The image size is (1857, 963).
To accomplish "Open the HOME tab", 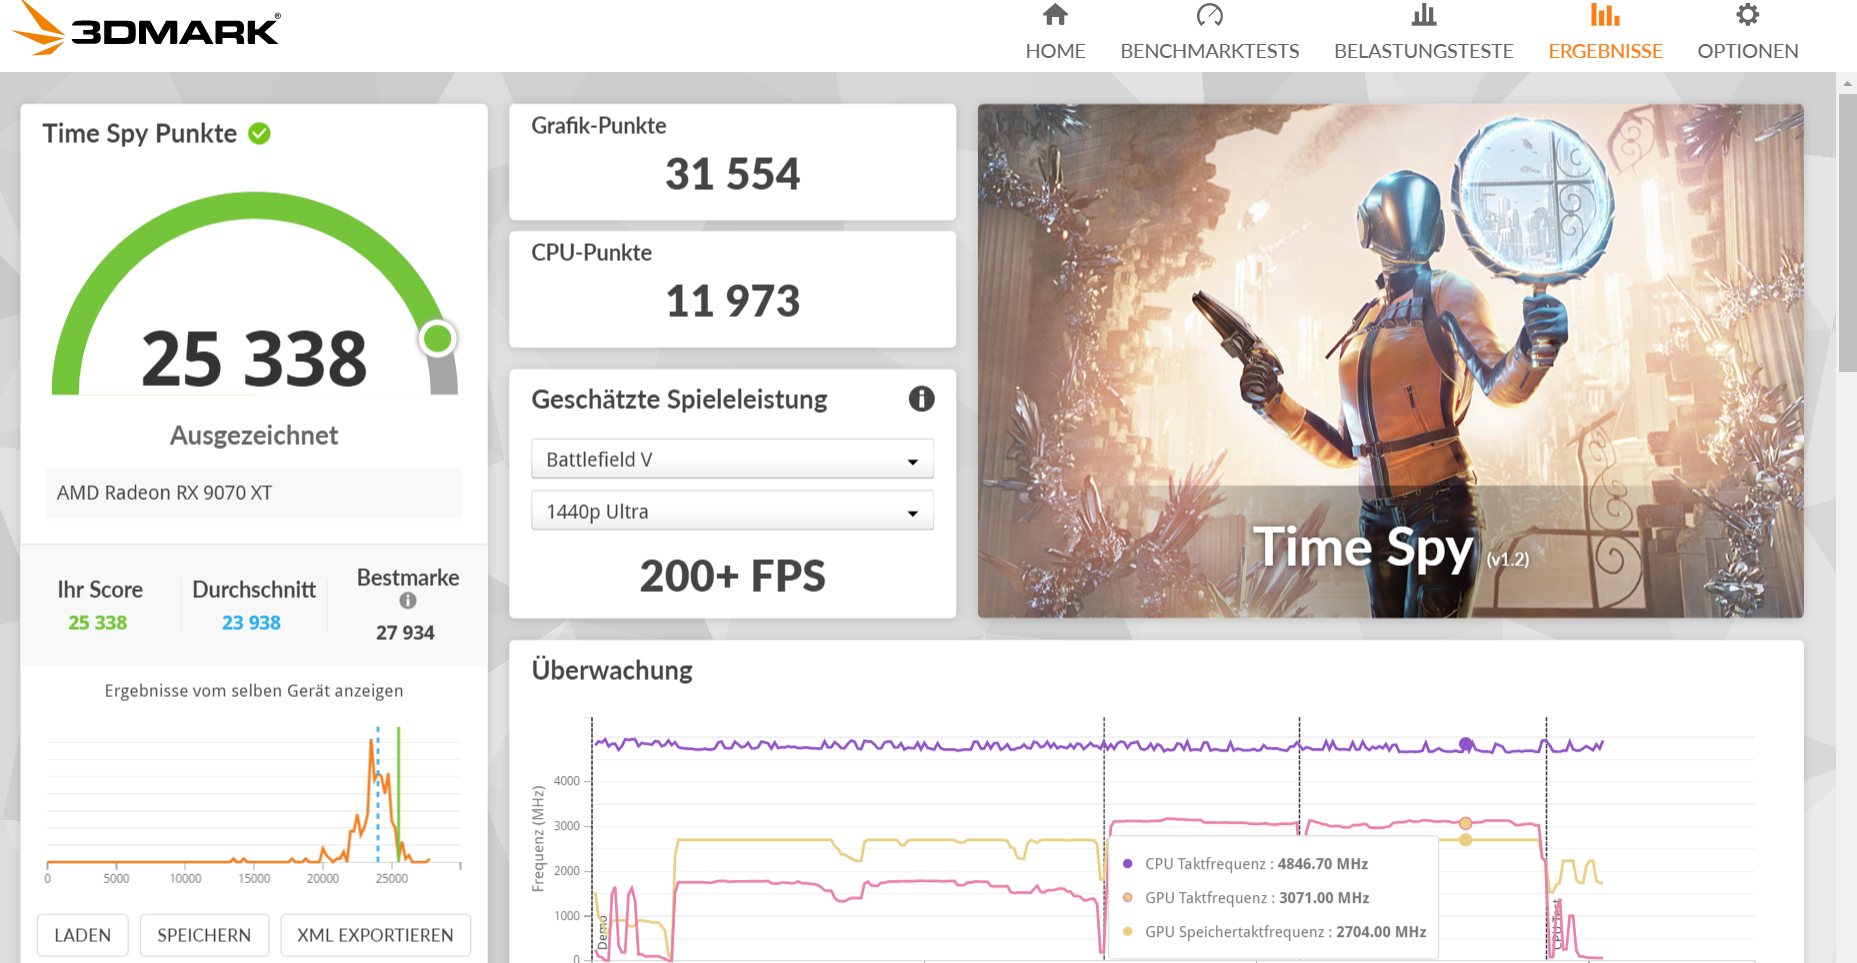I will (x=1055, y=51).
